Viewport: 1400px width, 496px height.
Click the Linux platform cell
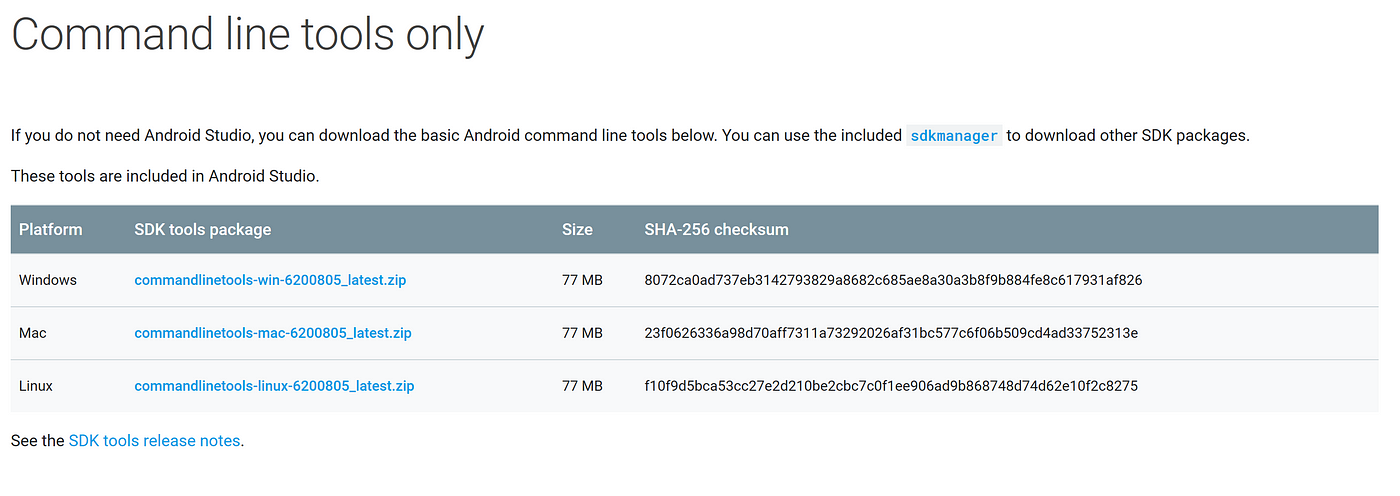click(x=36, y=386)
